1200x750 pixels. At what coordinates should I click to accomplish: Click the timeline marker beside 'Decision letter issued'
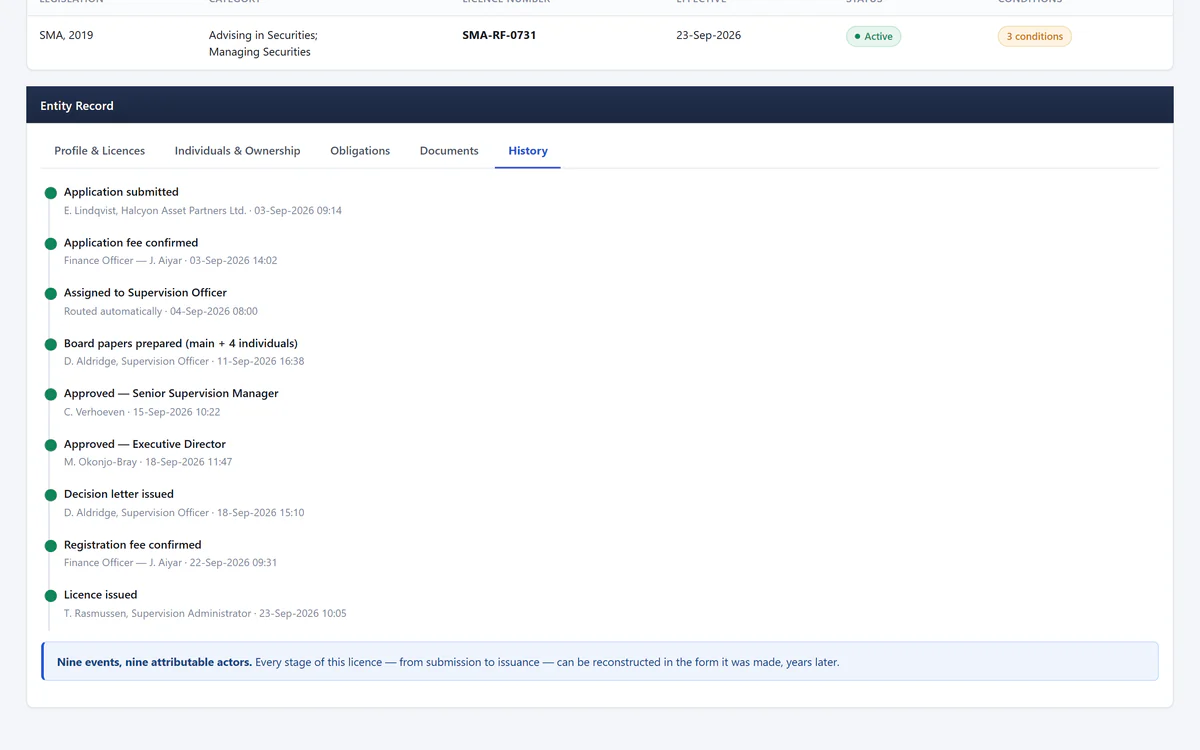tap(50, 495)
